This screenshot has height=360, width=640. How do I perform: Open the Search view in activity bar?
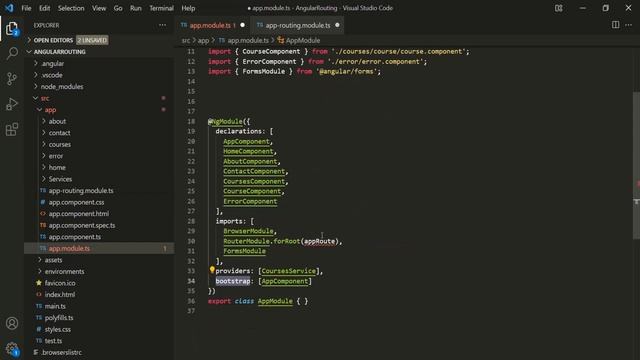(x=12, y=53)
